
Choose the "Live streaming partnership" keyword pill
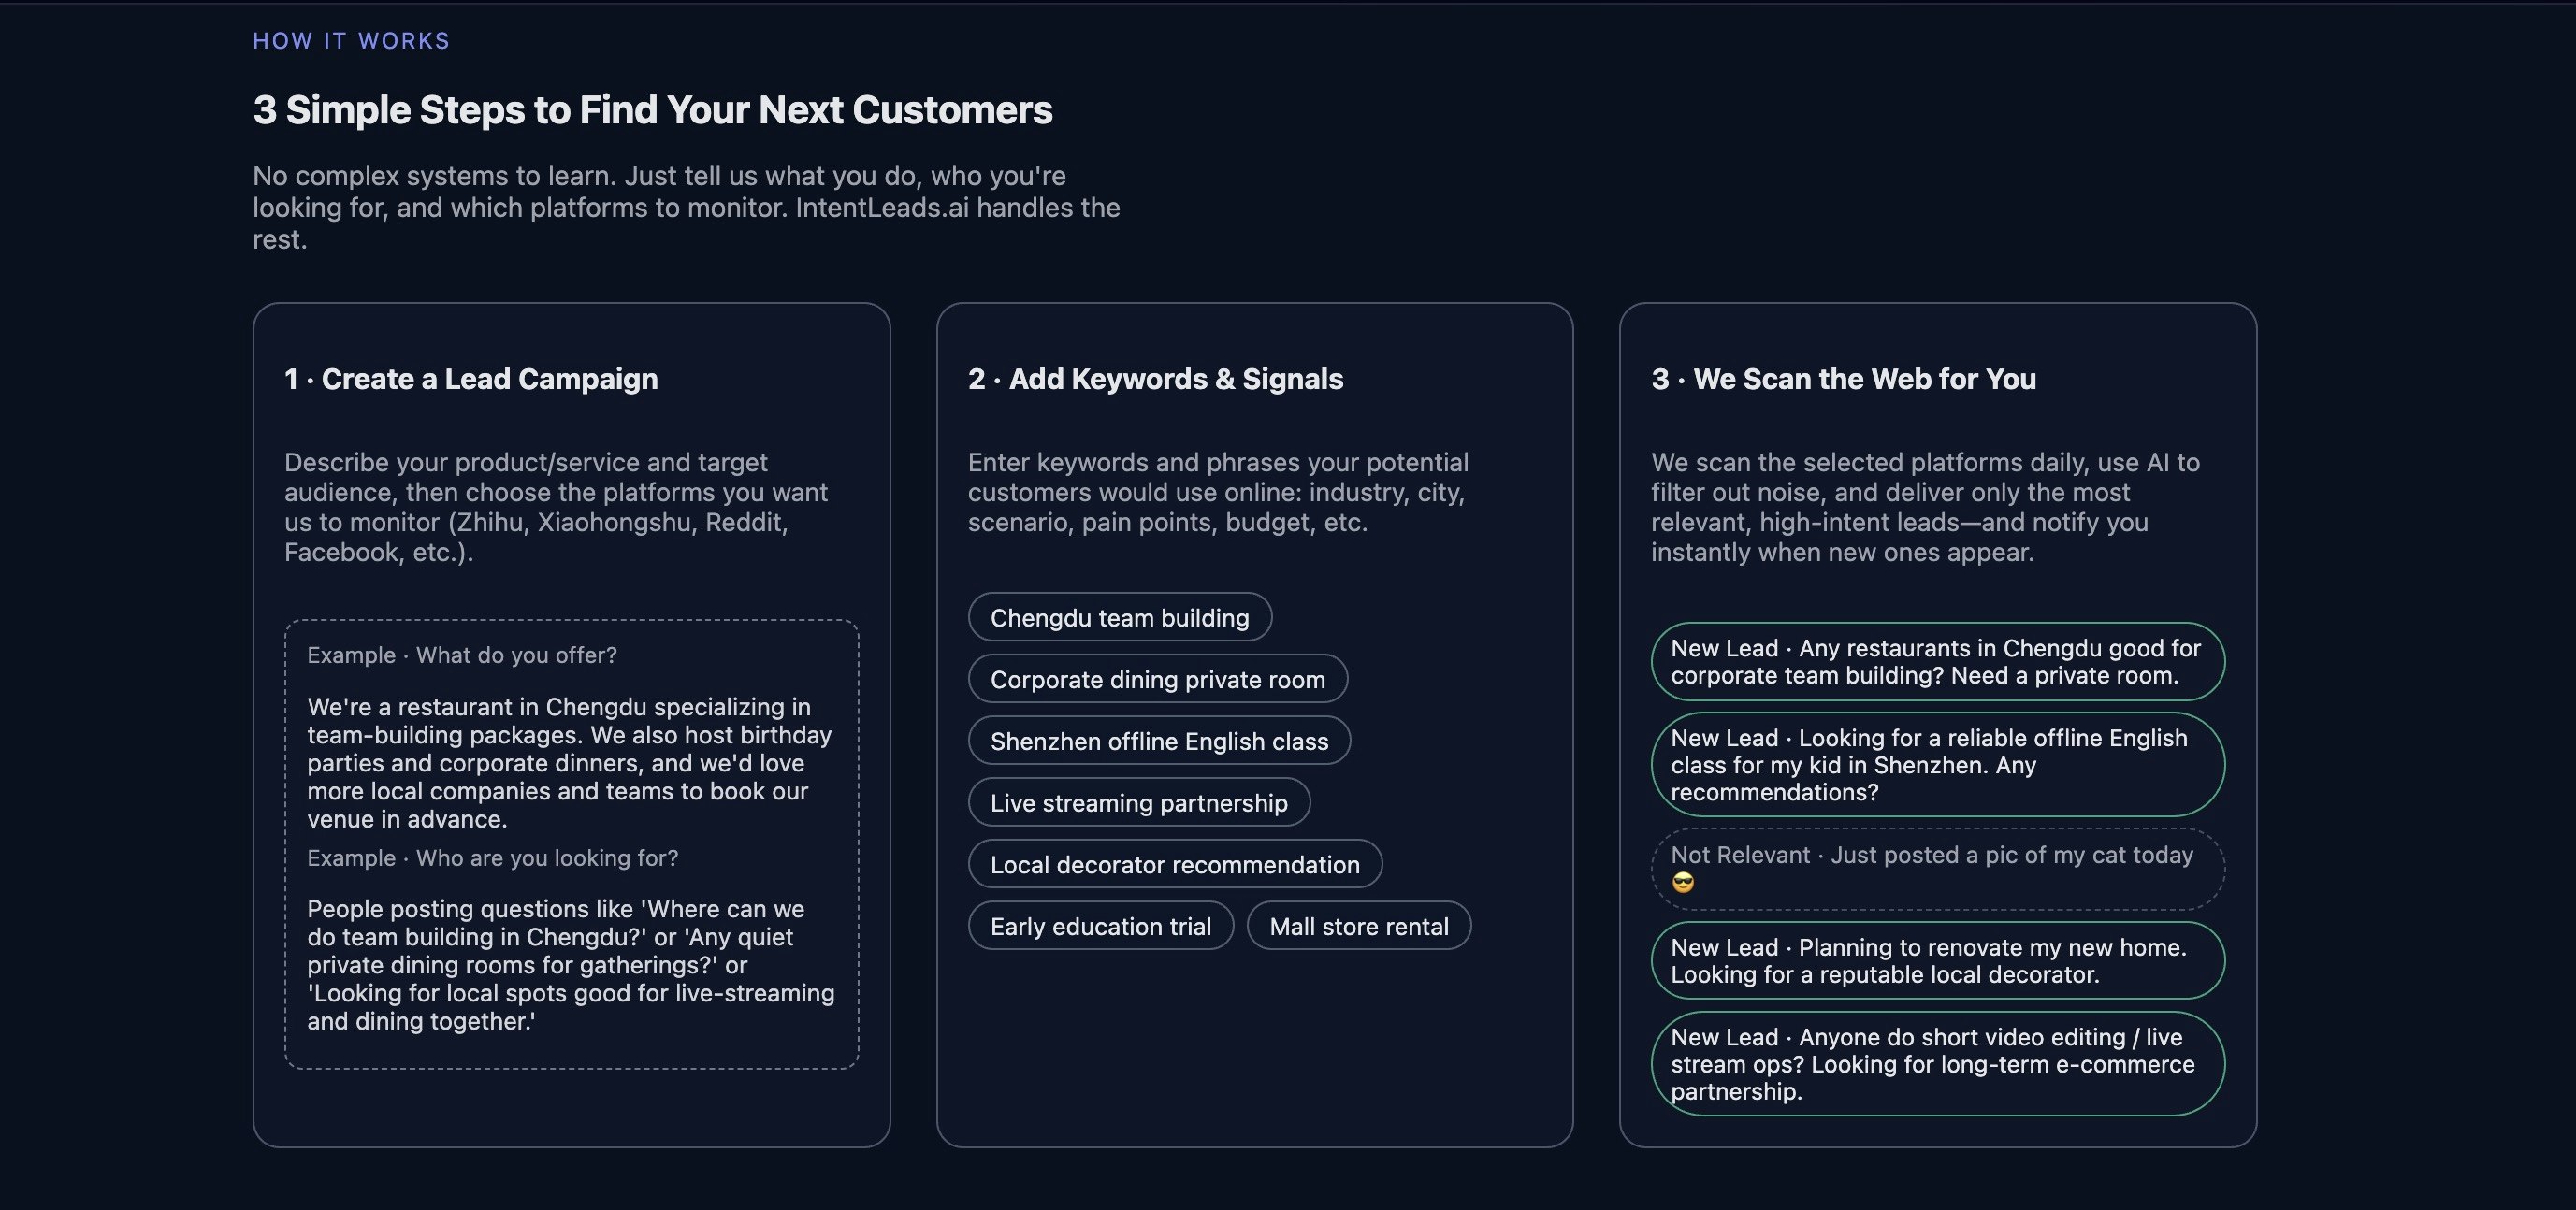tap(1139, 803)
